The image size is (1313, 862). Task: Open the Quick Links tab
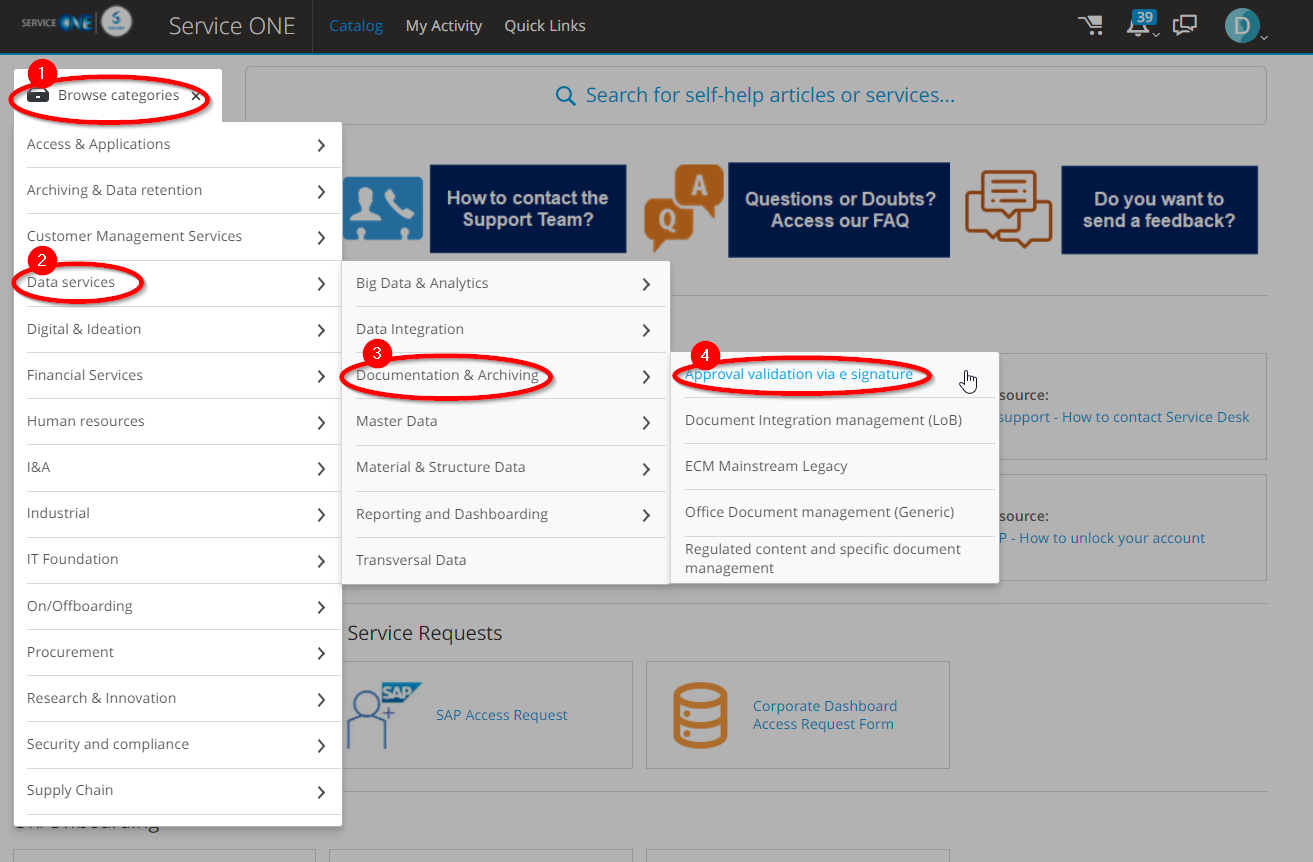[545, 26]
